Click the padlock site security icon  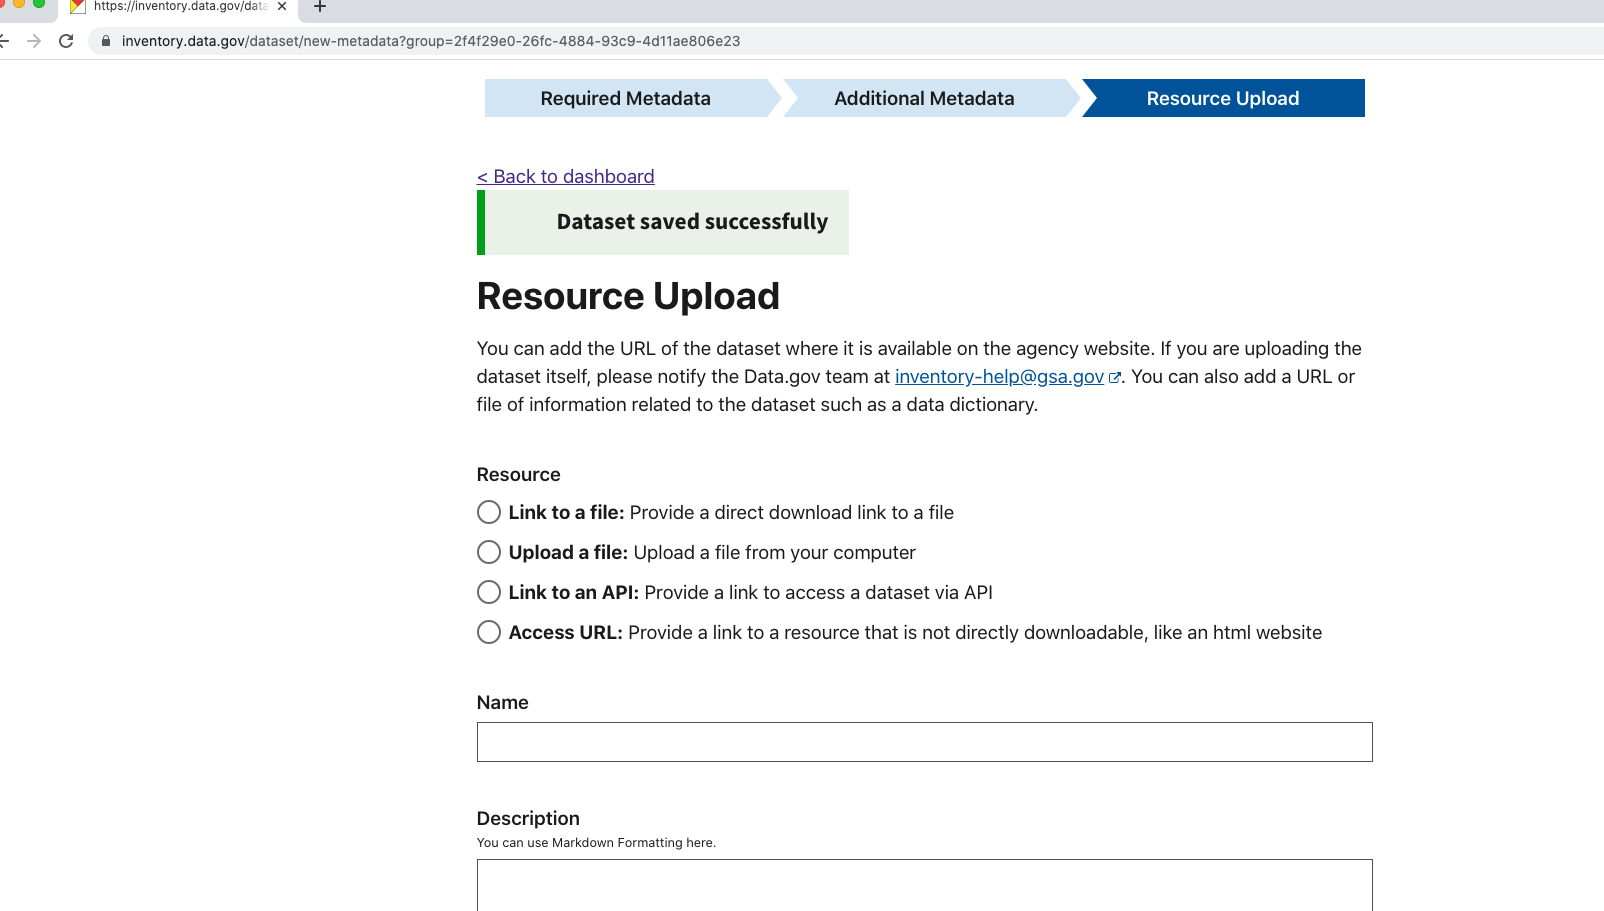[x=106, y=41]
